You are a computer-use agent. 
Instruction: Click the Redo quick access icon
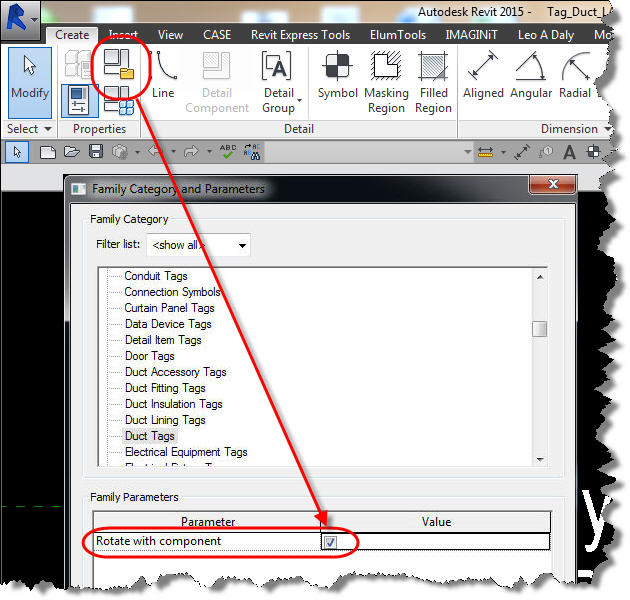pyautogui.click(x=191, y=152)
